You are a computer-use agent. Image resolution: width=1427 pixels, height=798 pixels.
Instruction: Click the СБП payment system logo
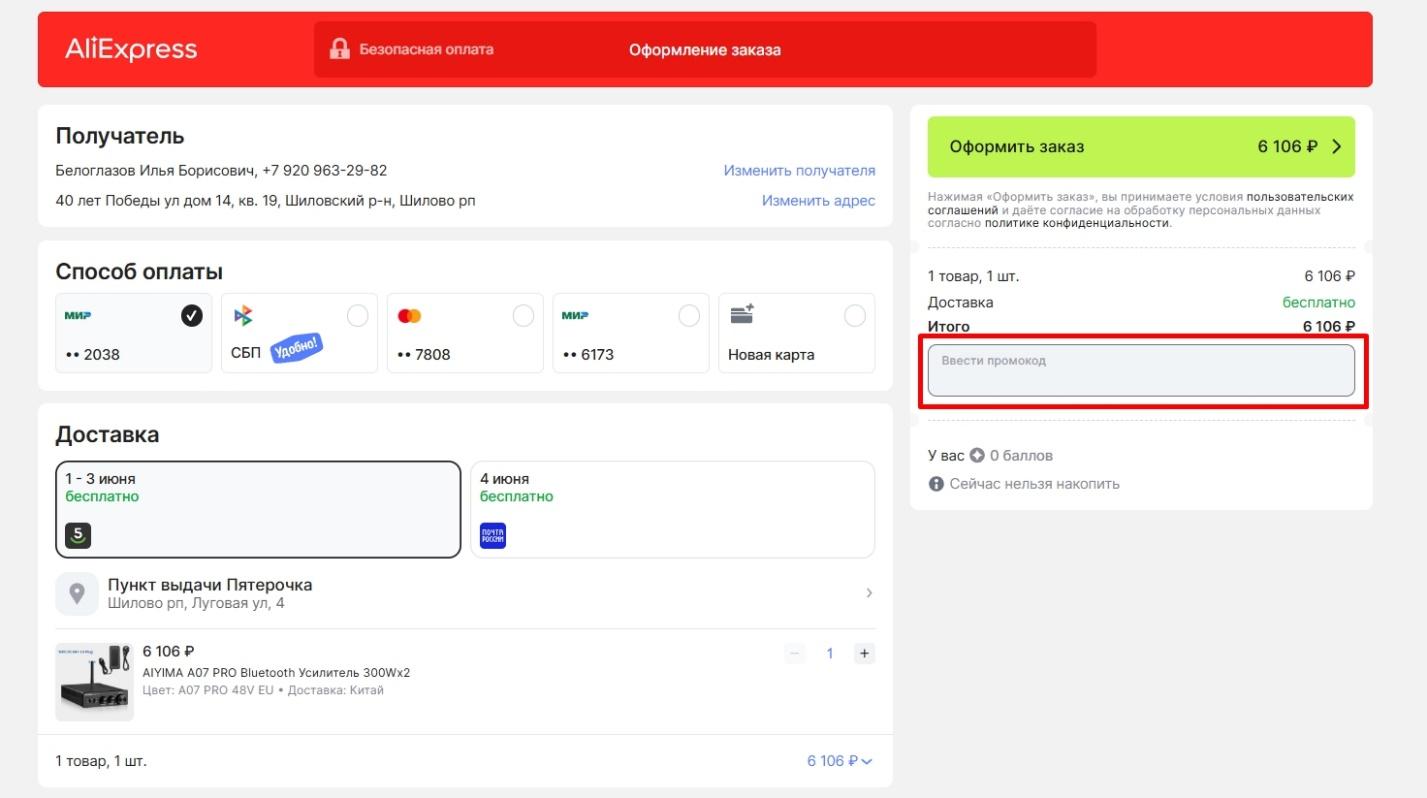[243, 316]
